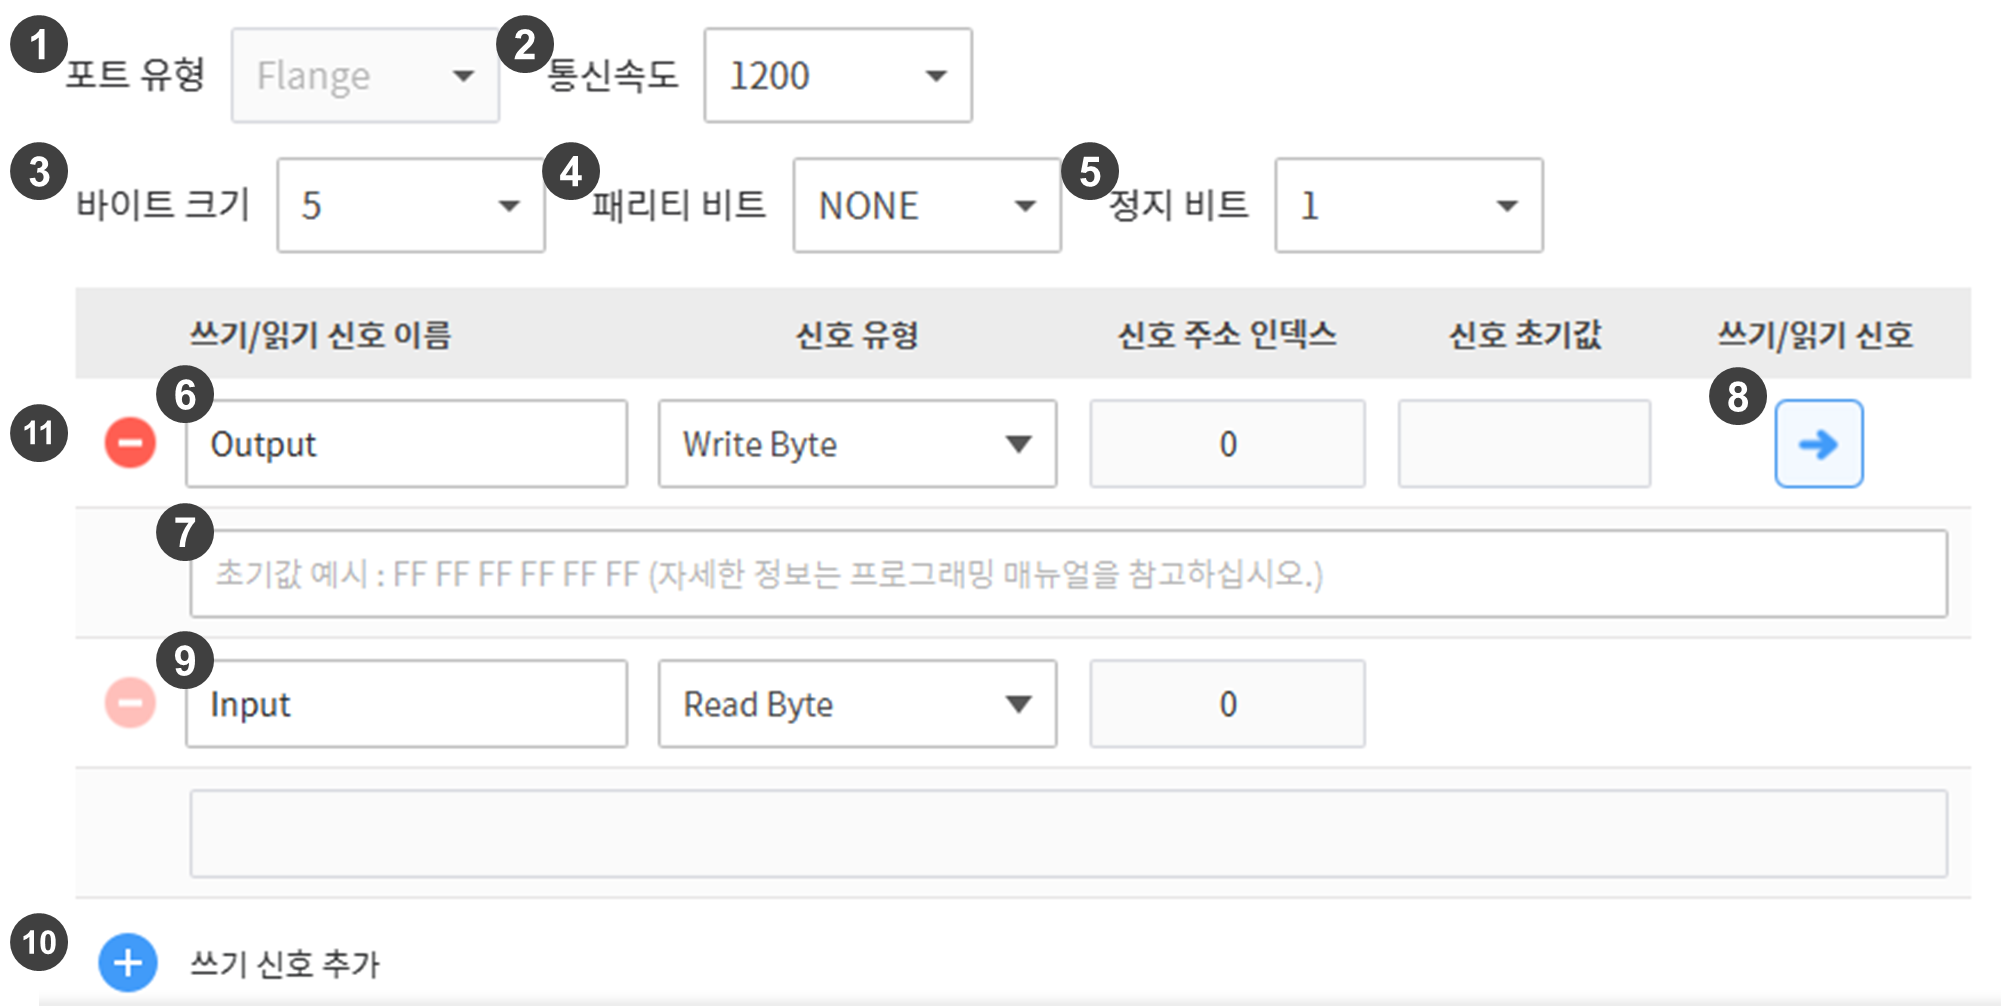The width and height of the screenshot is (2001, 1006).
Task: Click the 쓰기 신호 추가 label
Action: coord(285,964)
